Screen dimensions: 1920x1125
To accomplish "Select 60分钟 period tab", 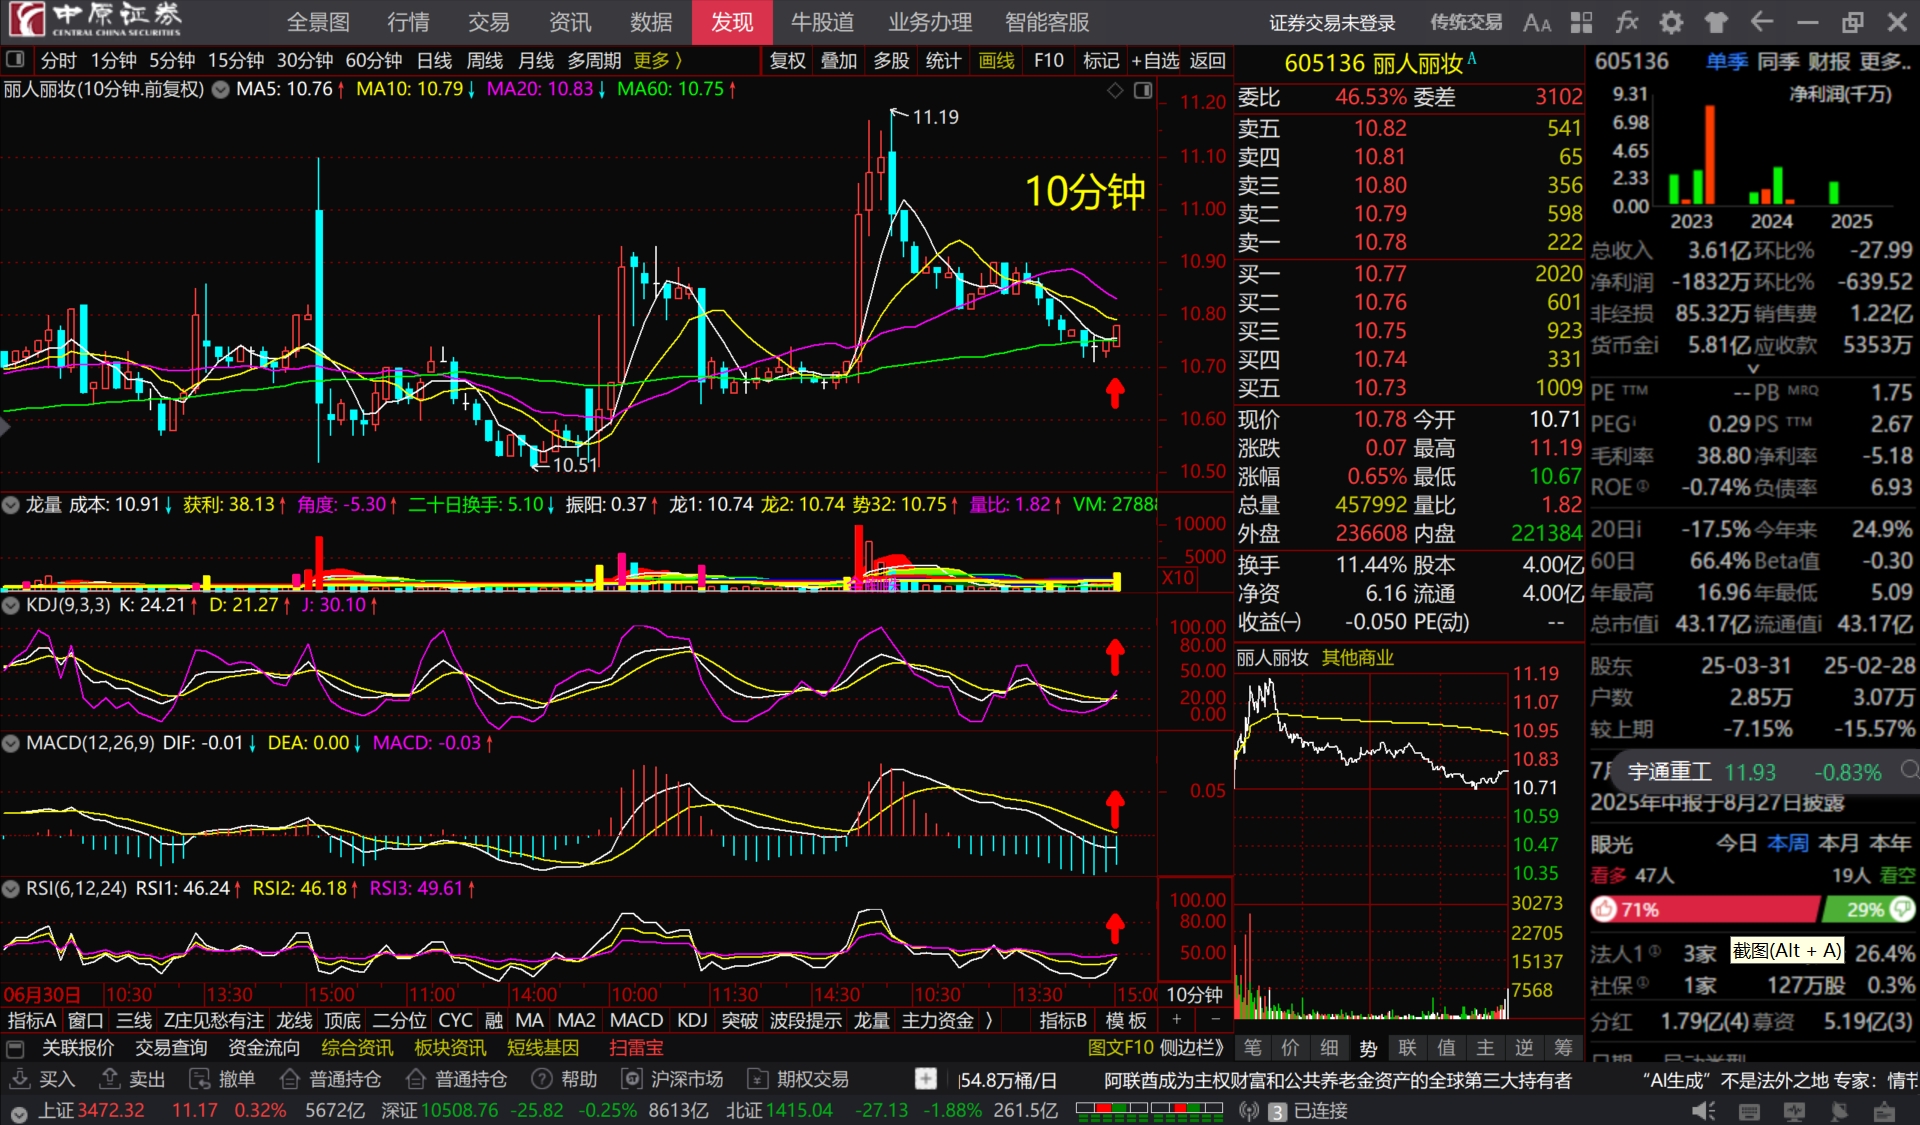I will pyautogui.click(x=374, y=60).
